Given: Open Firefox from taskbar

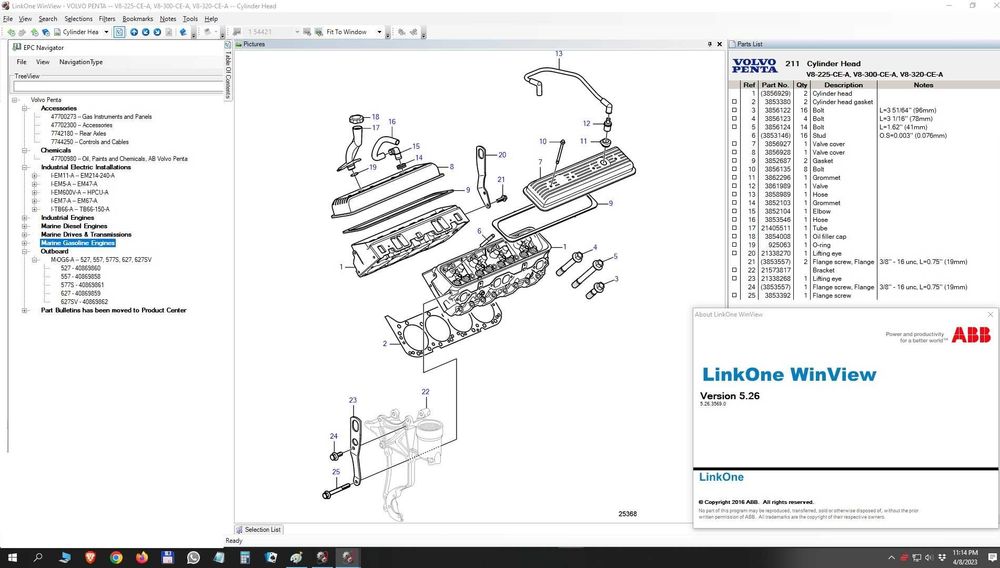Looking at the screenshot, I should click(142, 557).
